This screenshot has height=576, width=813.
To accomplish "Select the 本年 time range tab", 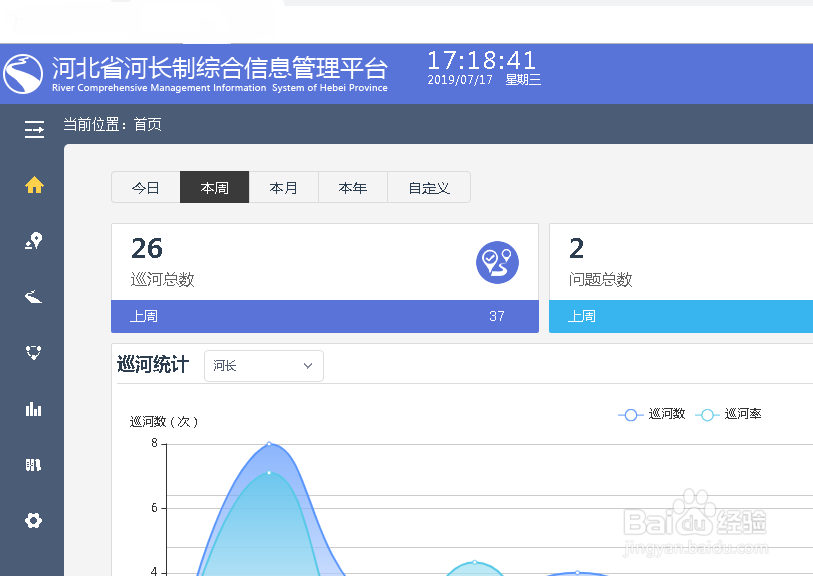I will point(353,187).
